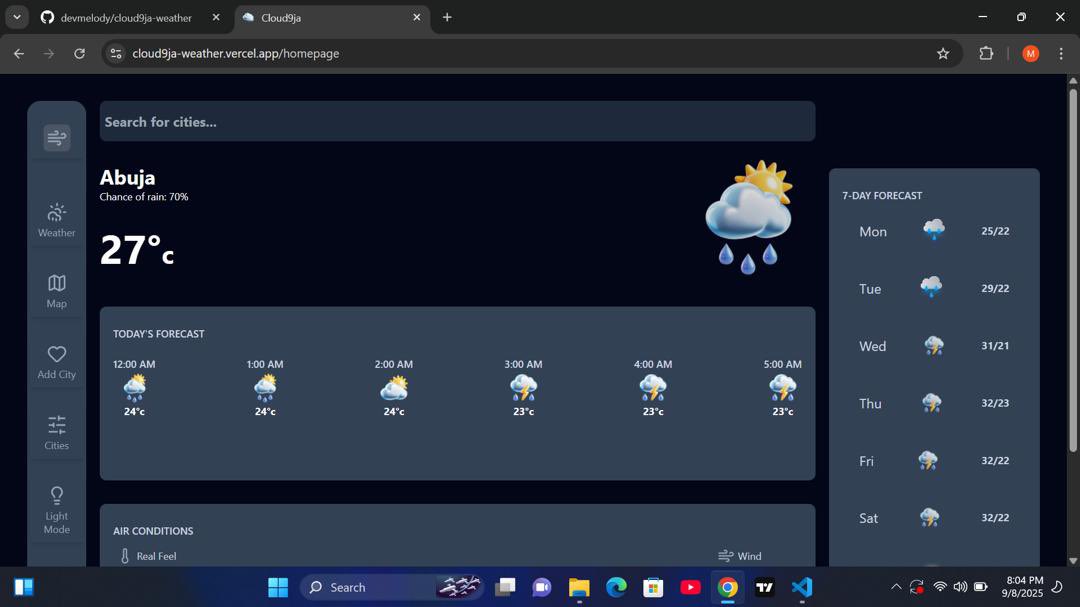Bookmark the page with the star icon

[943, 53]
